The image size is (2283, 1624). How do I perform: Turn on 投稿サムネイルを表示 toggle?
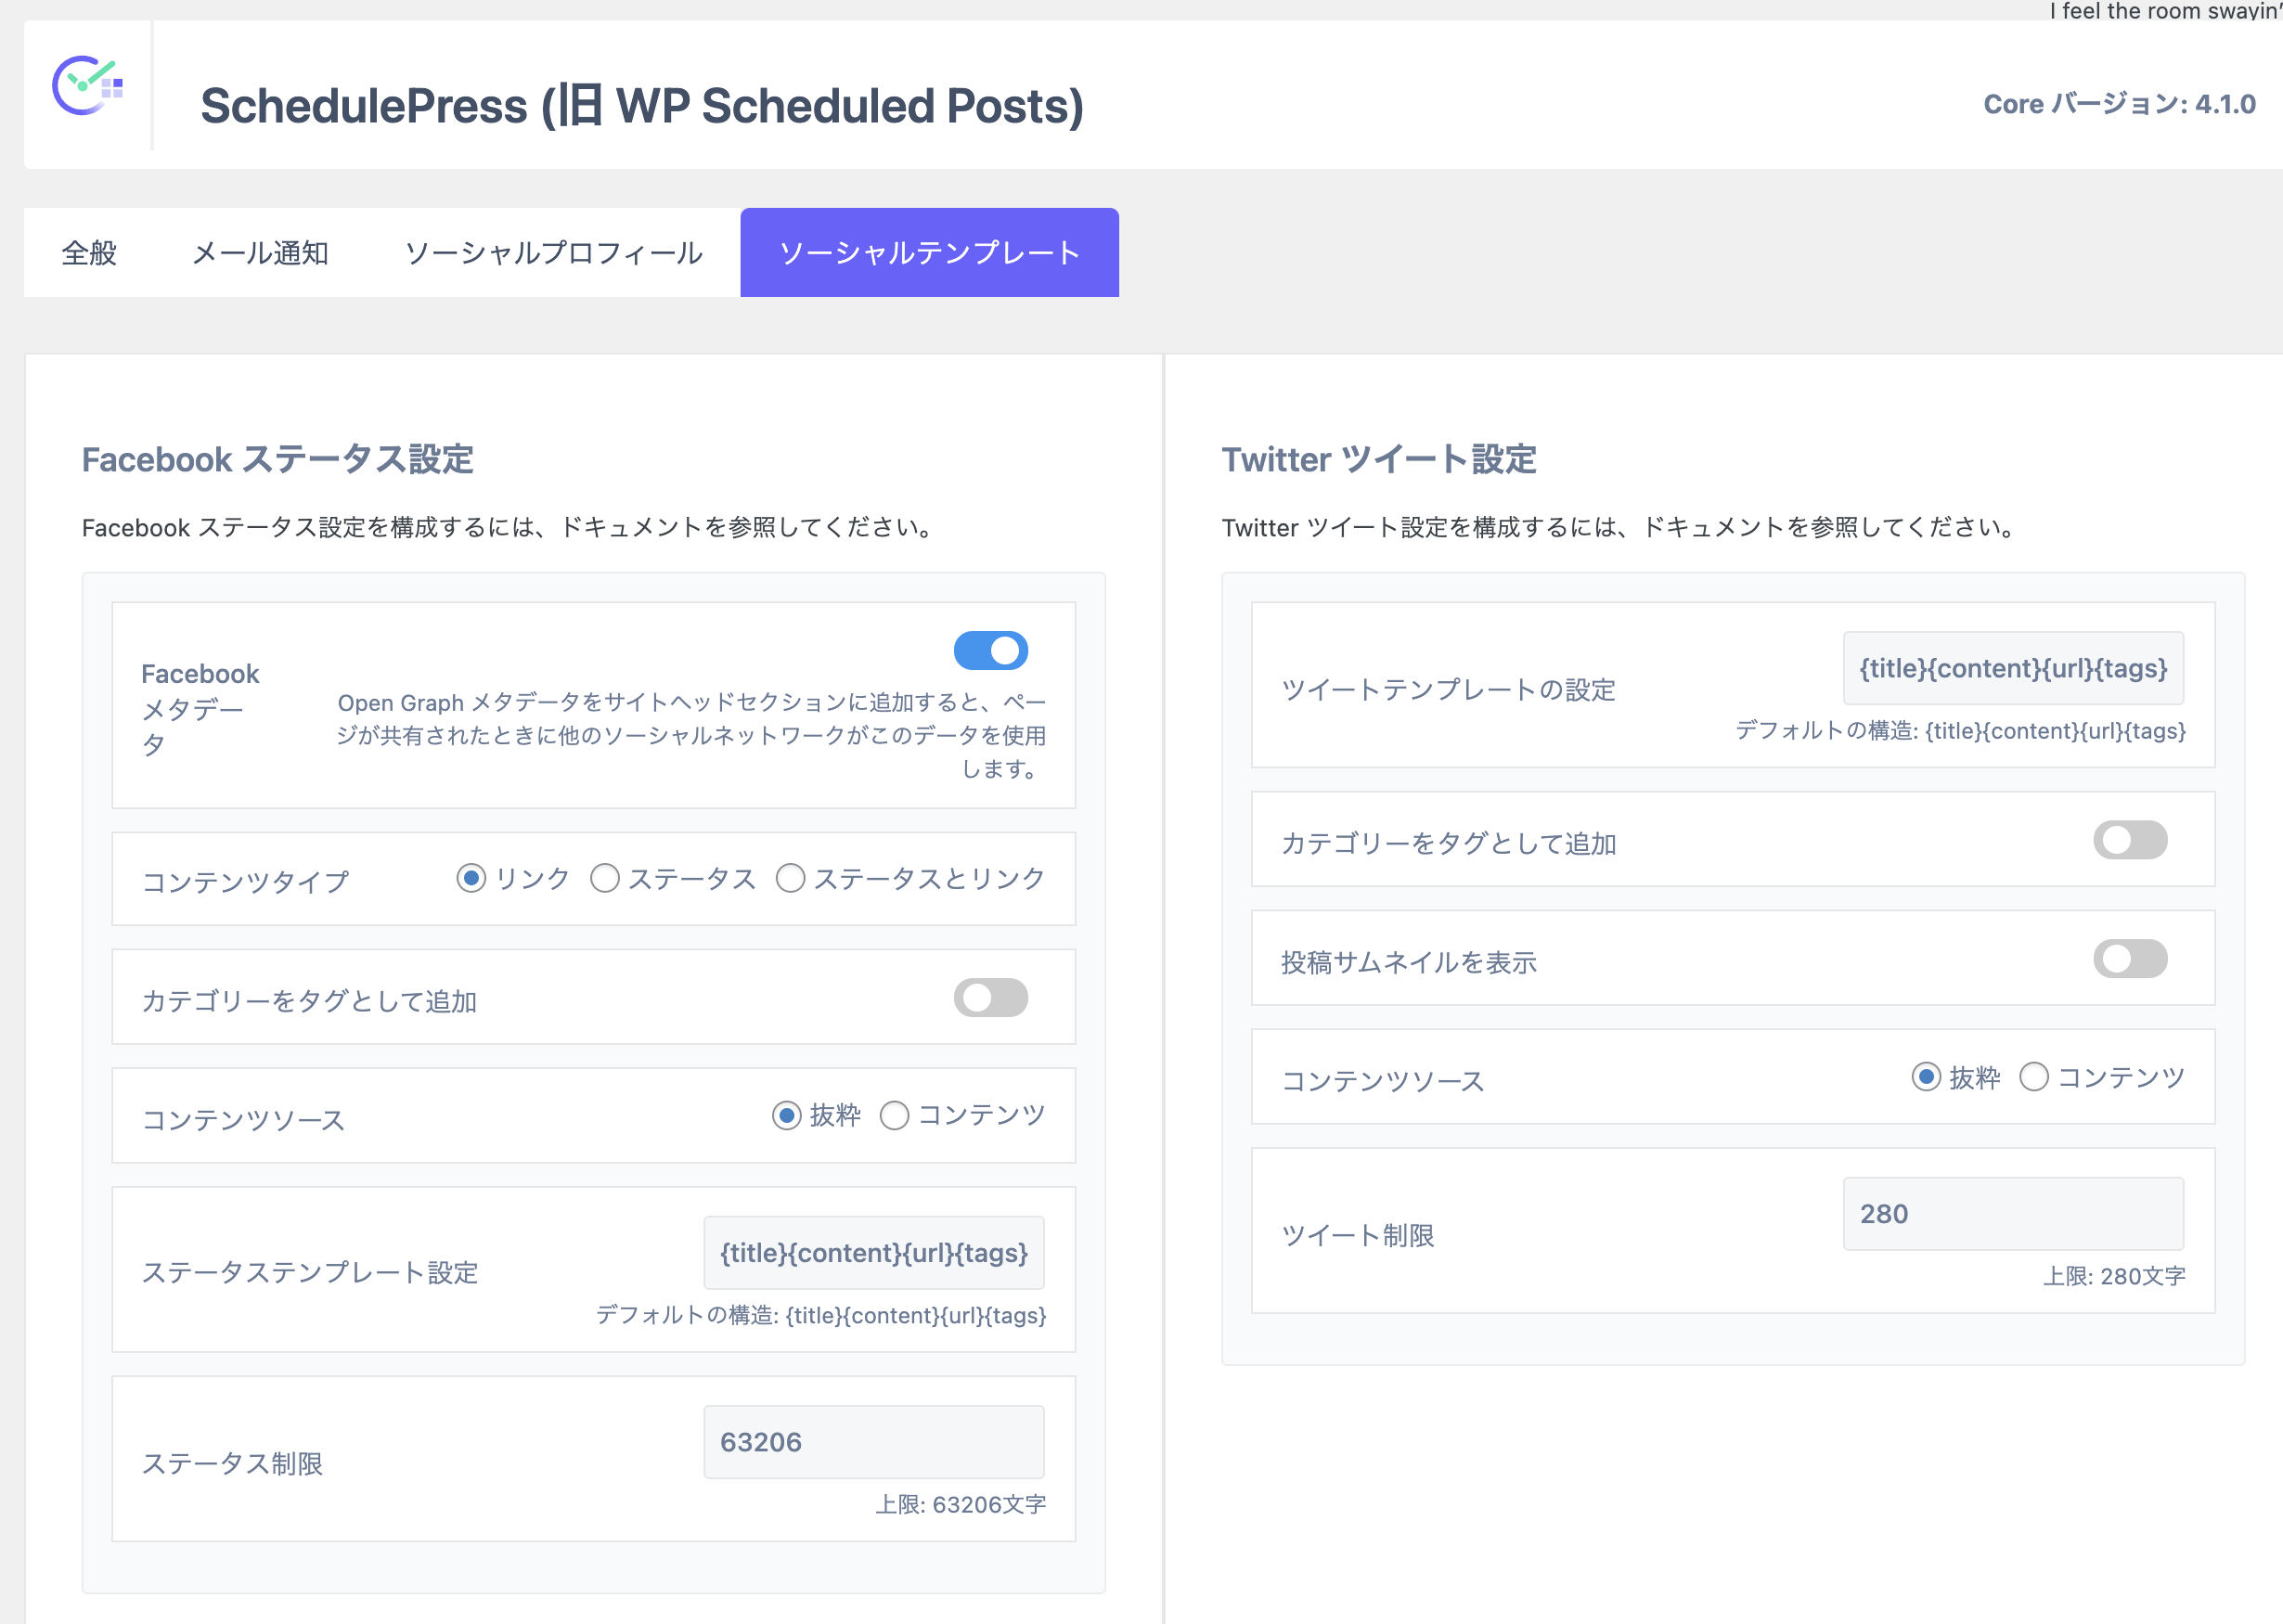tap(2130, 960)
